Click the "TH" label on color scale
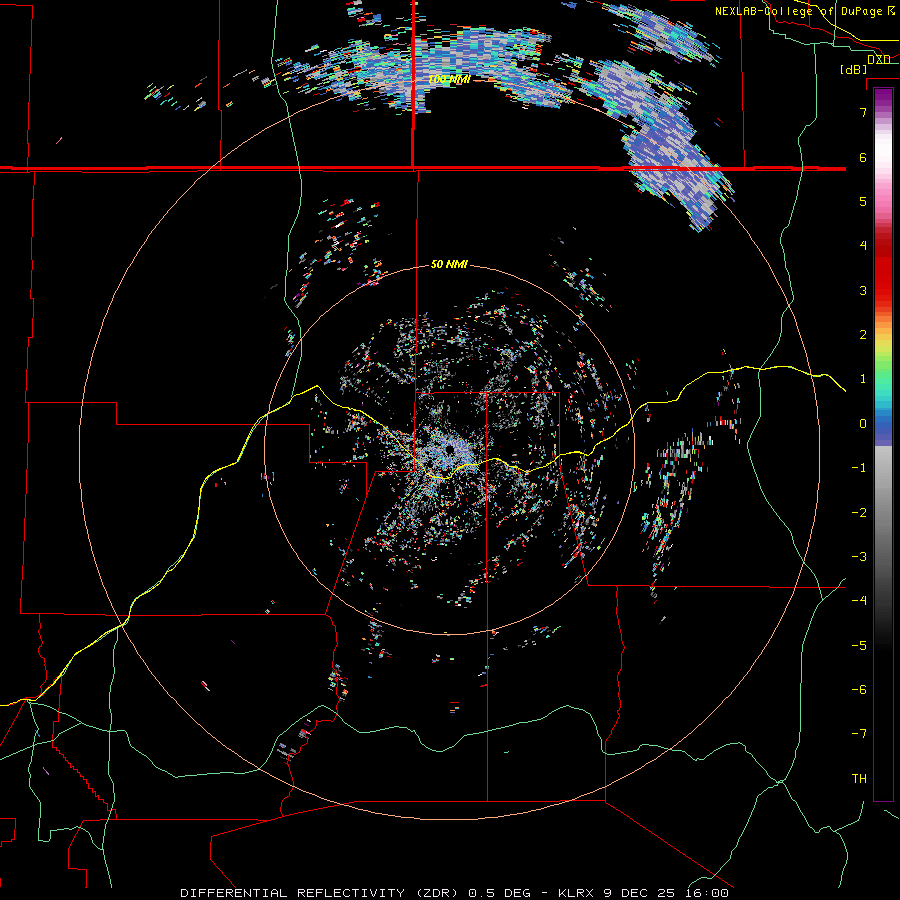Viewport: 900px width, 900px height. (x=859, y=779)
